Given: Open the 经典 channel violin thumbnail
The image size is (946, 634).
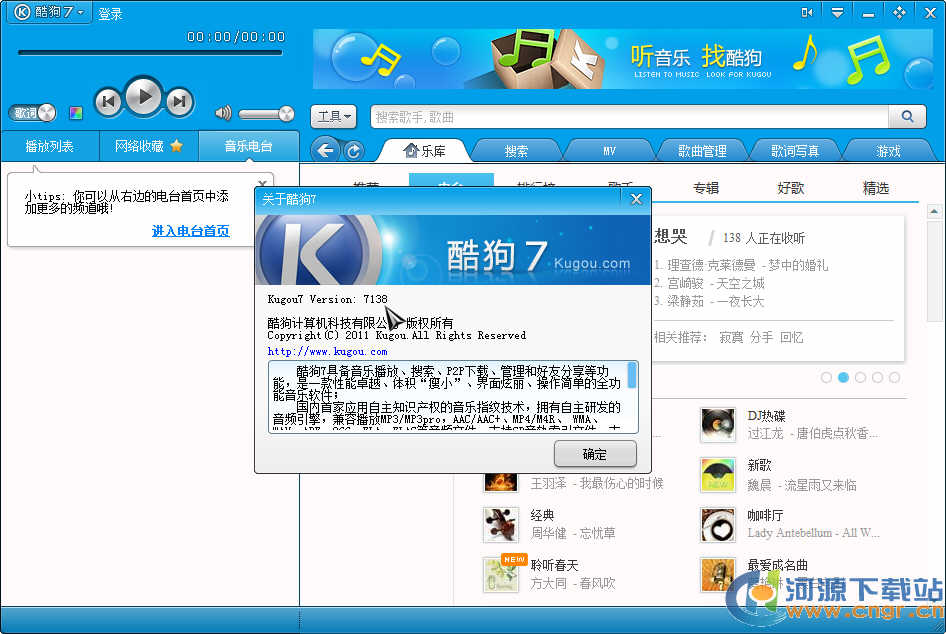Looking at the screenshot, I should pyautogui.click(x=501, y=525).
